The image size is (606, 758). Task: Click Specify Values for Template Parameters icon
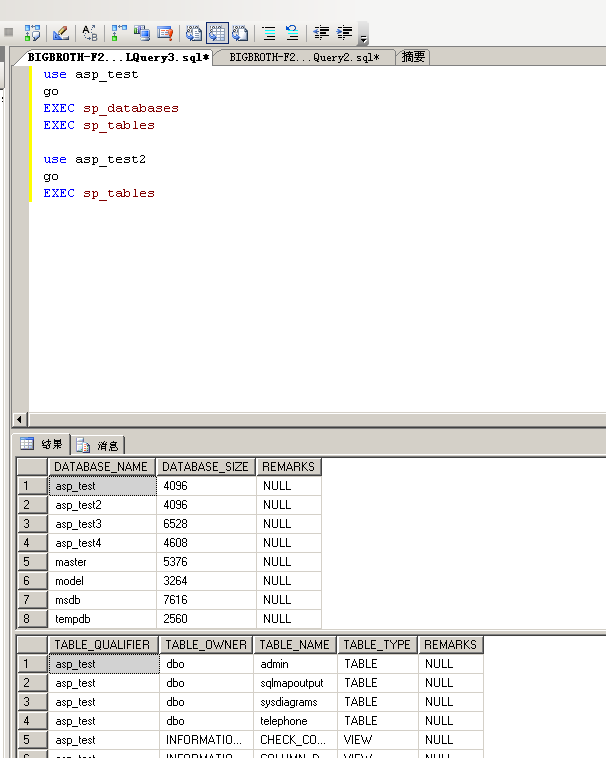90,33
